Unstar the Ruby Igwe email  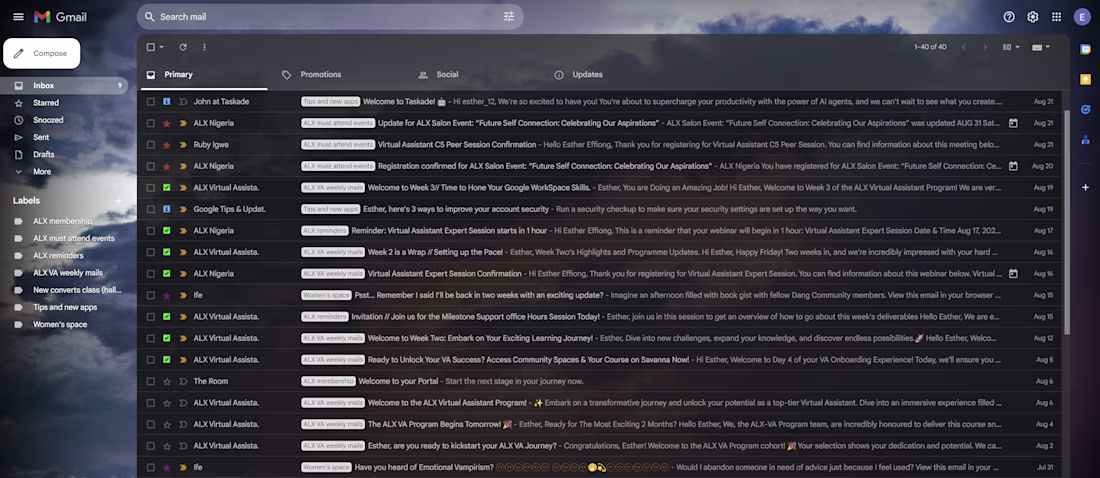[x=166, y=145]
